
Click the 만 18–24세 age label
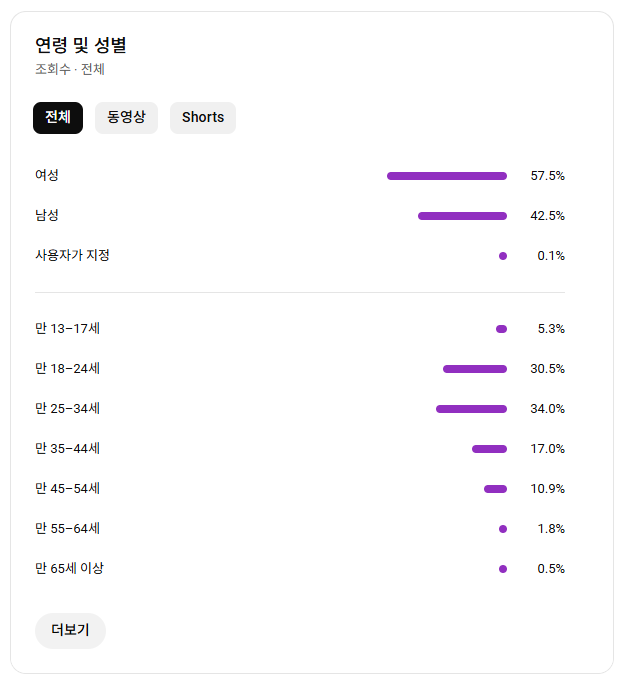tap(67, 369)
